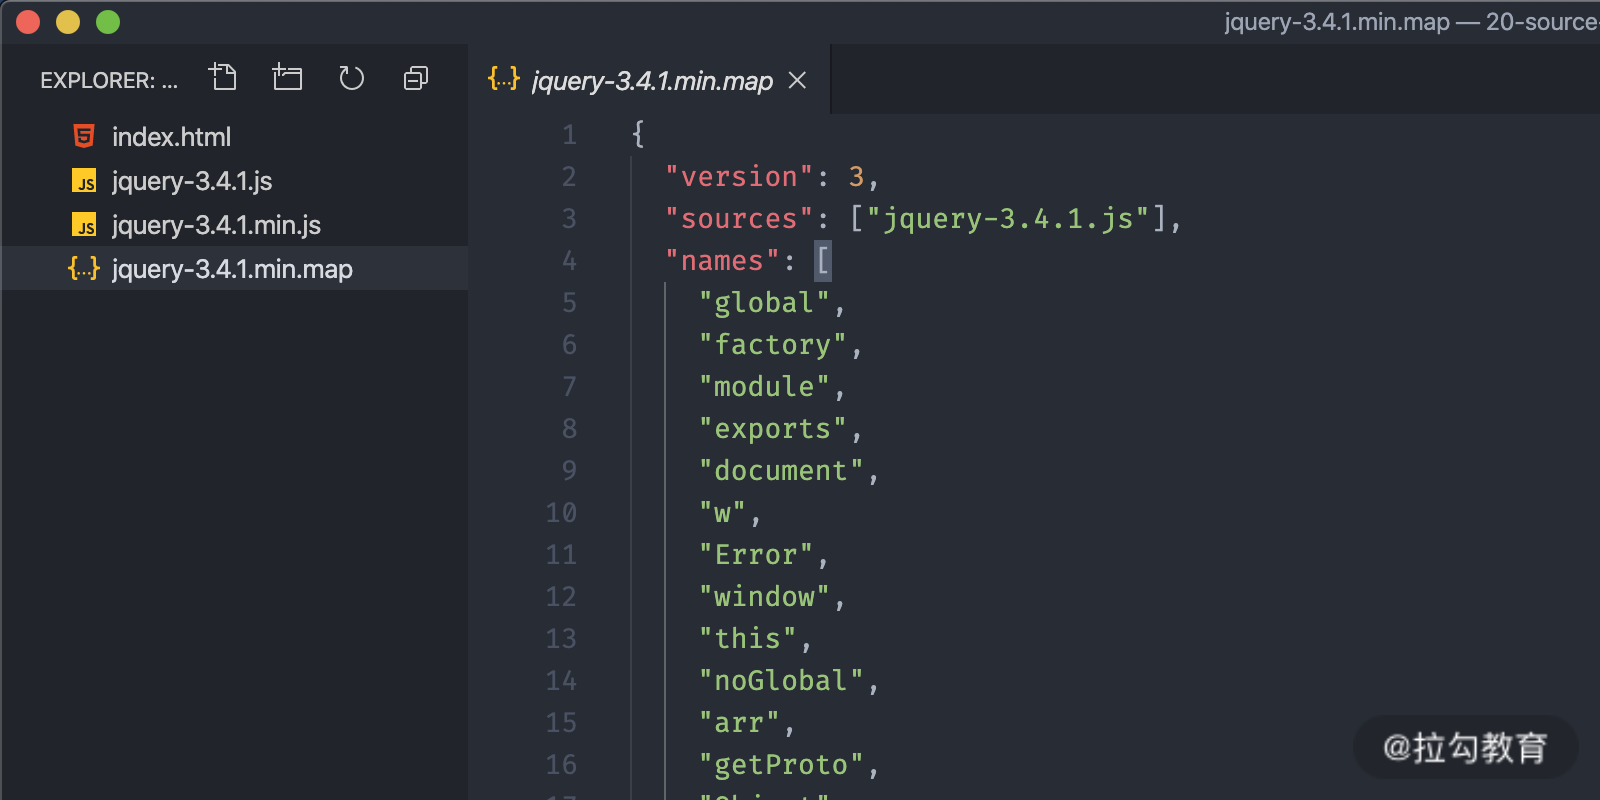The width and height of the screenshot is (1600, 800).
Task: Click line number 10 in the gutter
Action: [x=561, y=512]
